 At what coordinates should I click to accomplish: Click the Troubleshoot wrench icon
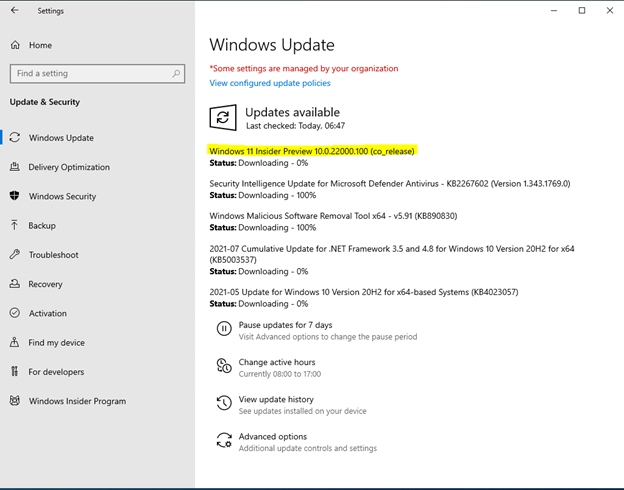click(x=15, y=254)
